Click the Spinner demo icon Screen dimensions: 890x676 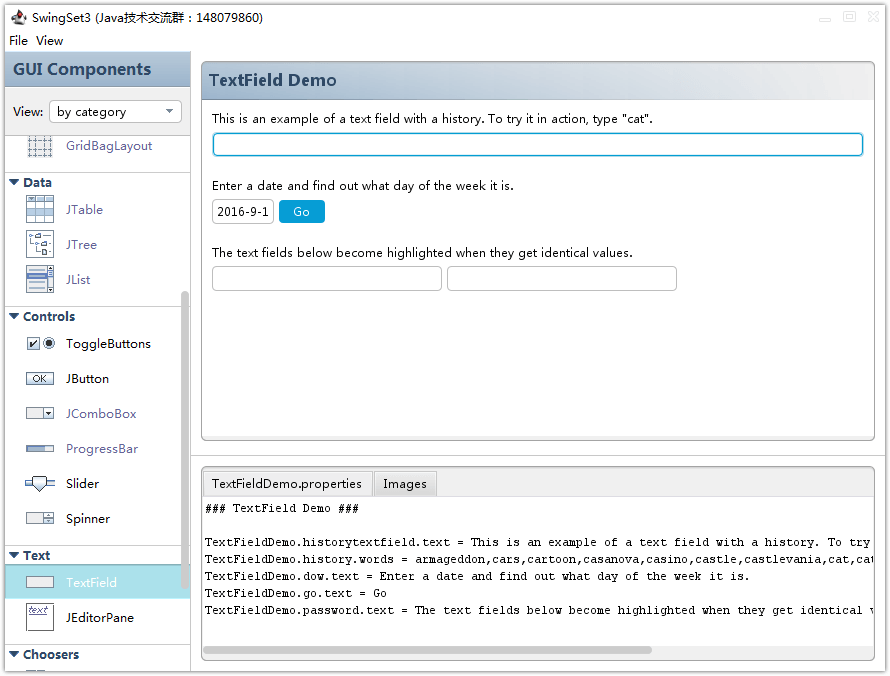click(40, 518)
